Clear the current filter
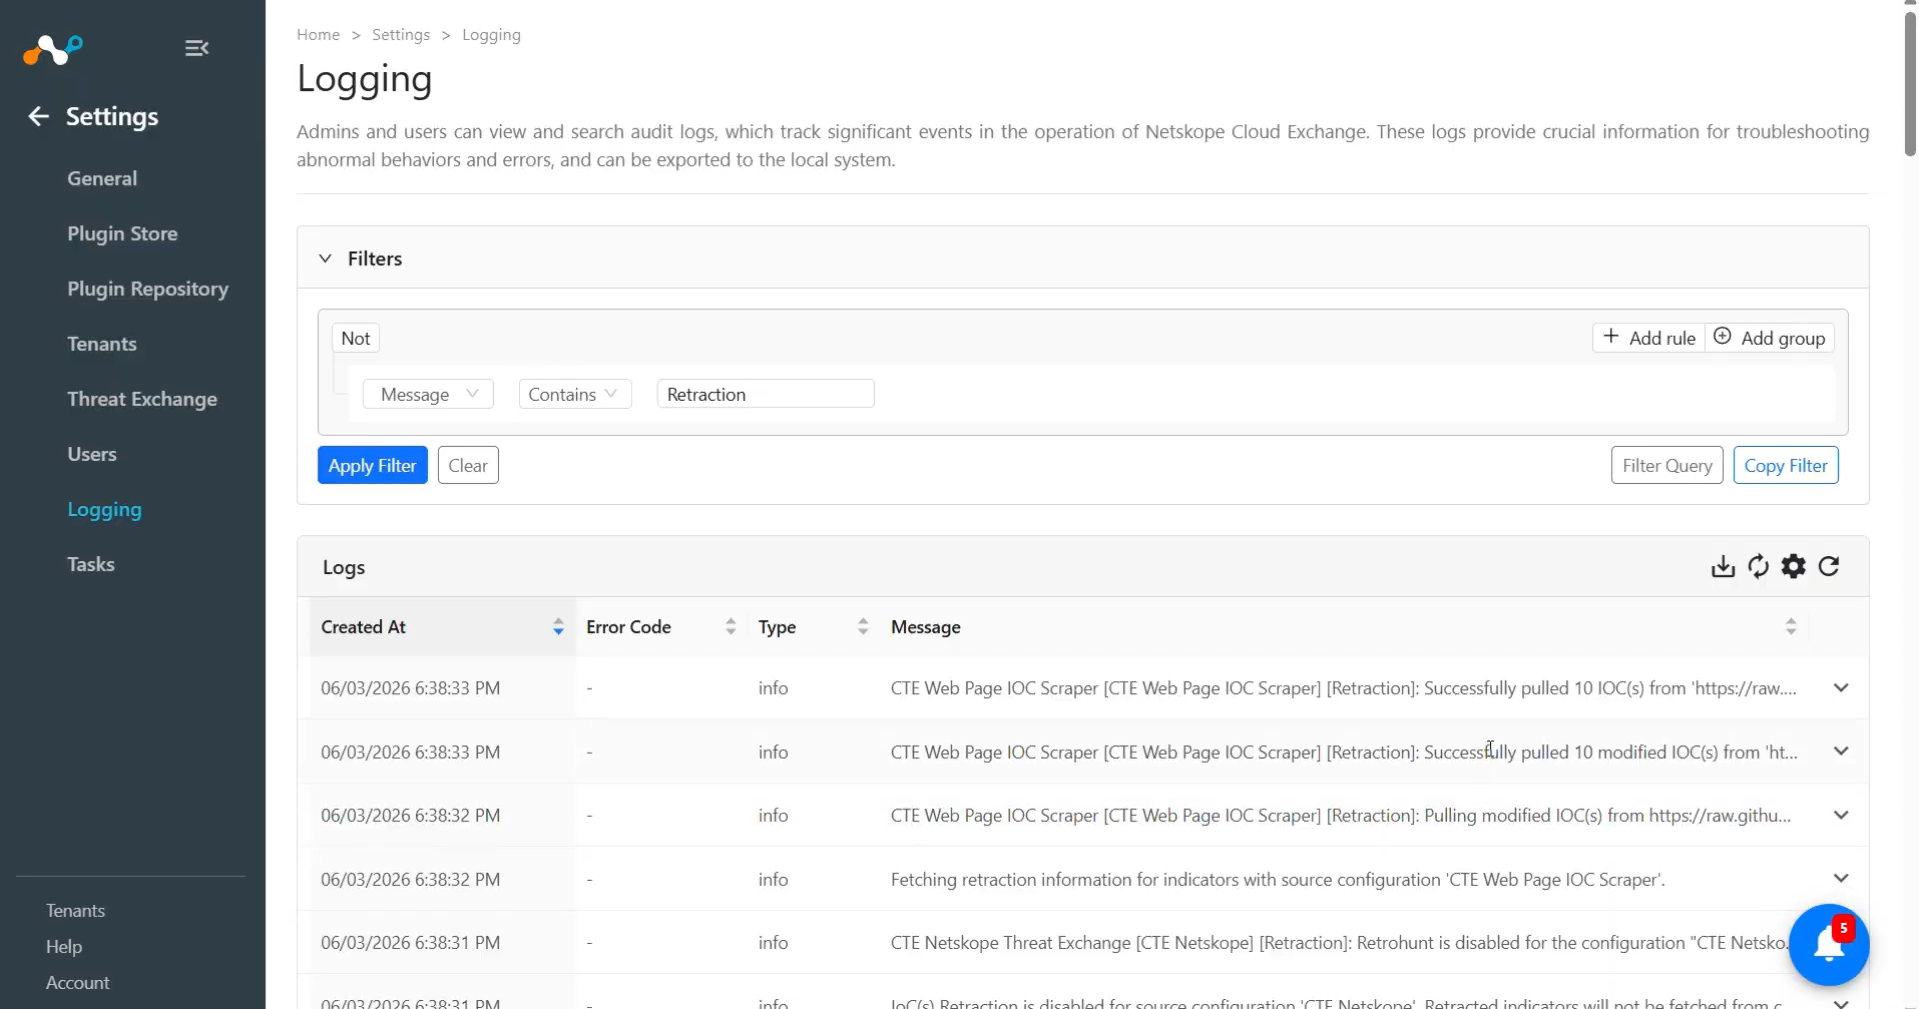The height and width of the screenshot is (1009, 1919). pos(468,465)
